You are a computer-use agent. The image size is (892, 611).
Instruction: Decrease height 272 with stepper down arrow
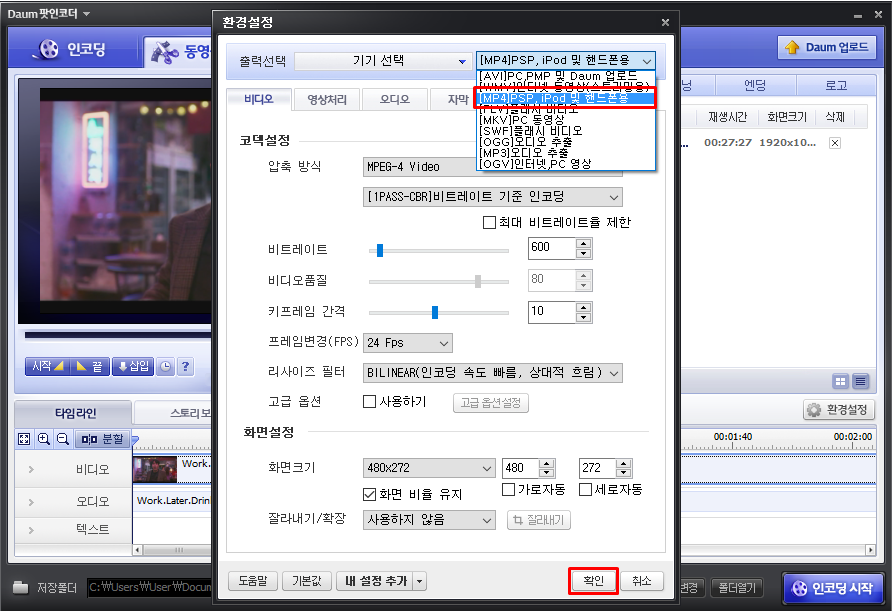point(624,473)
